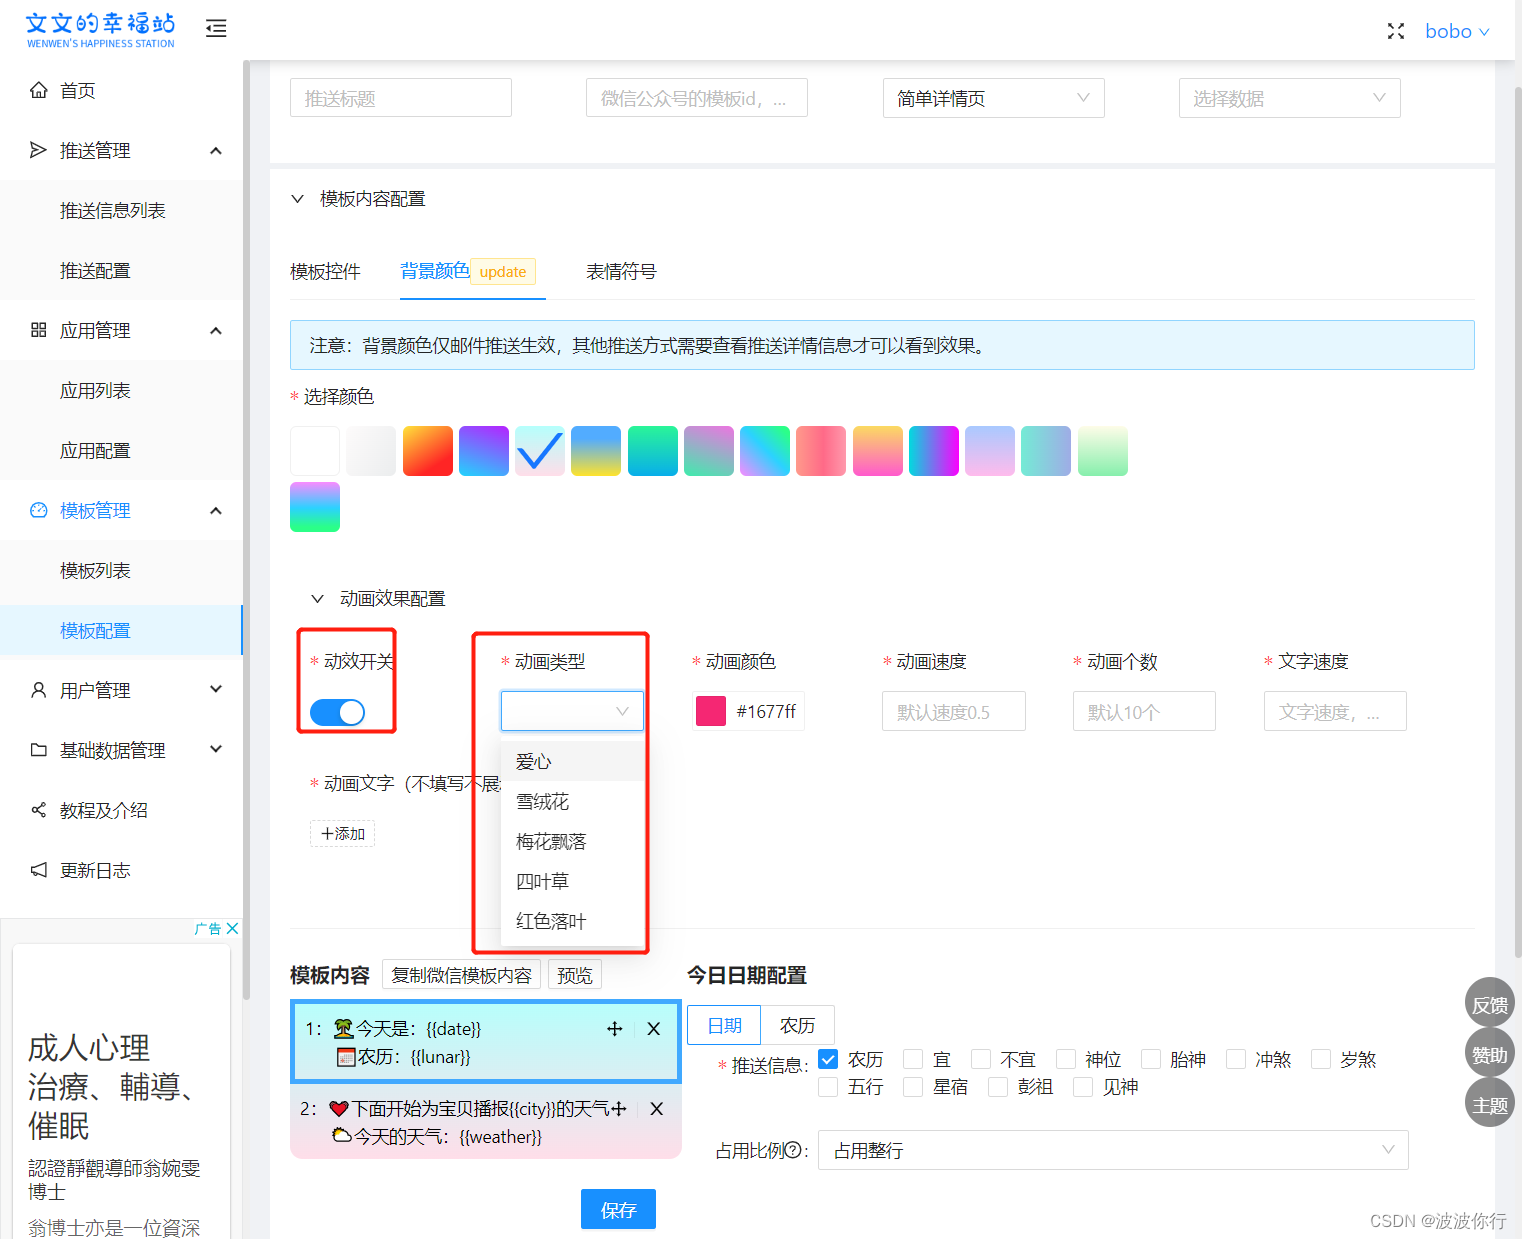Click the 基础数据管理 folder icon

coord(39,750)
